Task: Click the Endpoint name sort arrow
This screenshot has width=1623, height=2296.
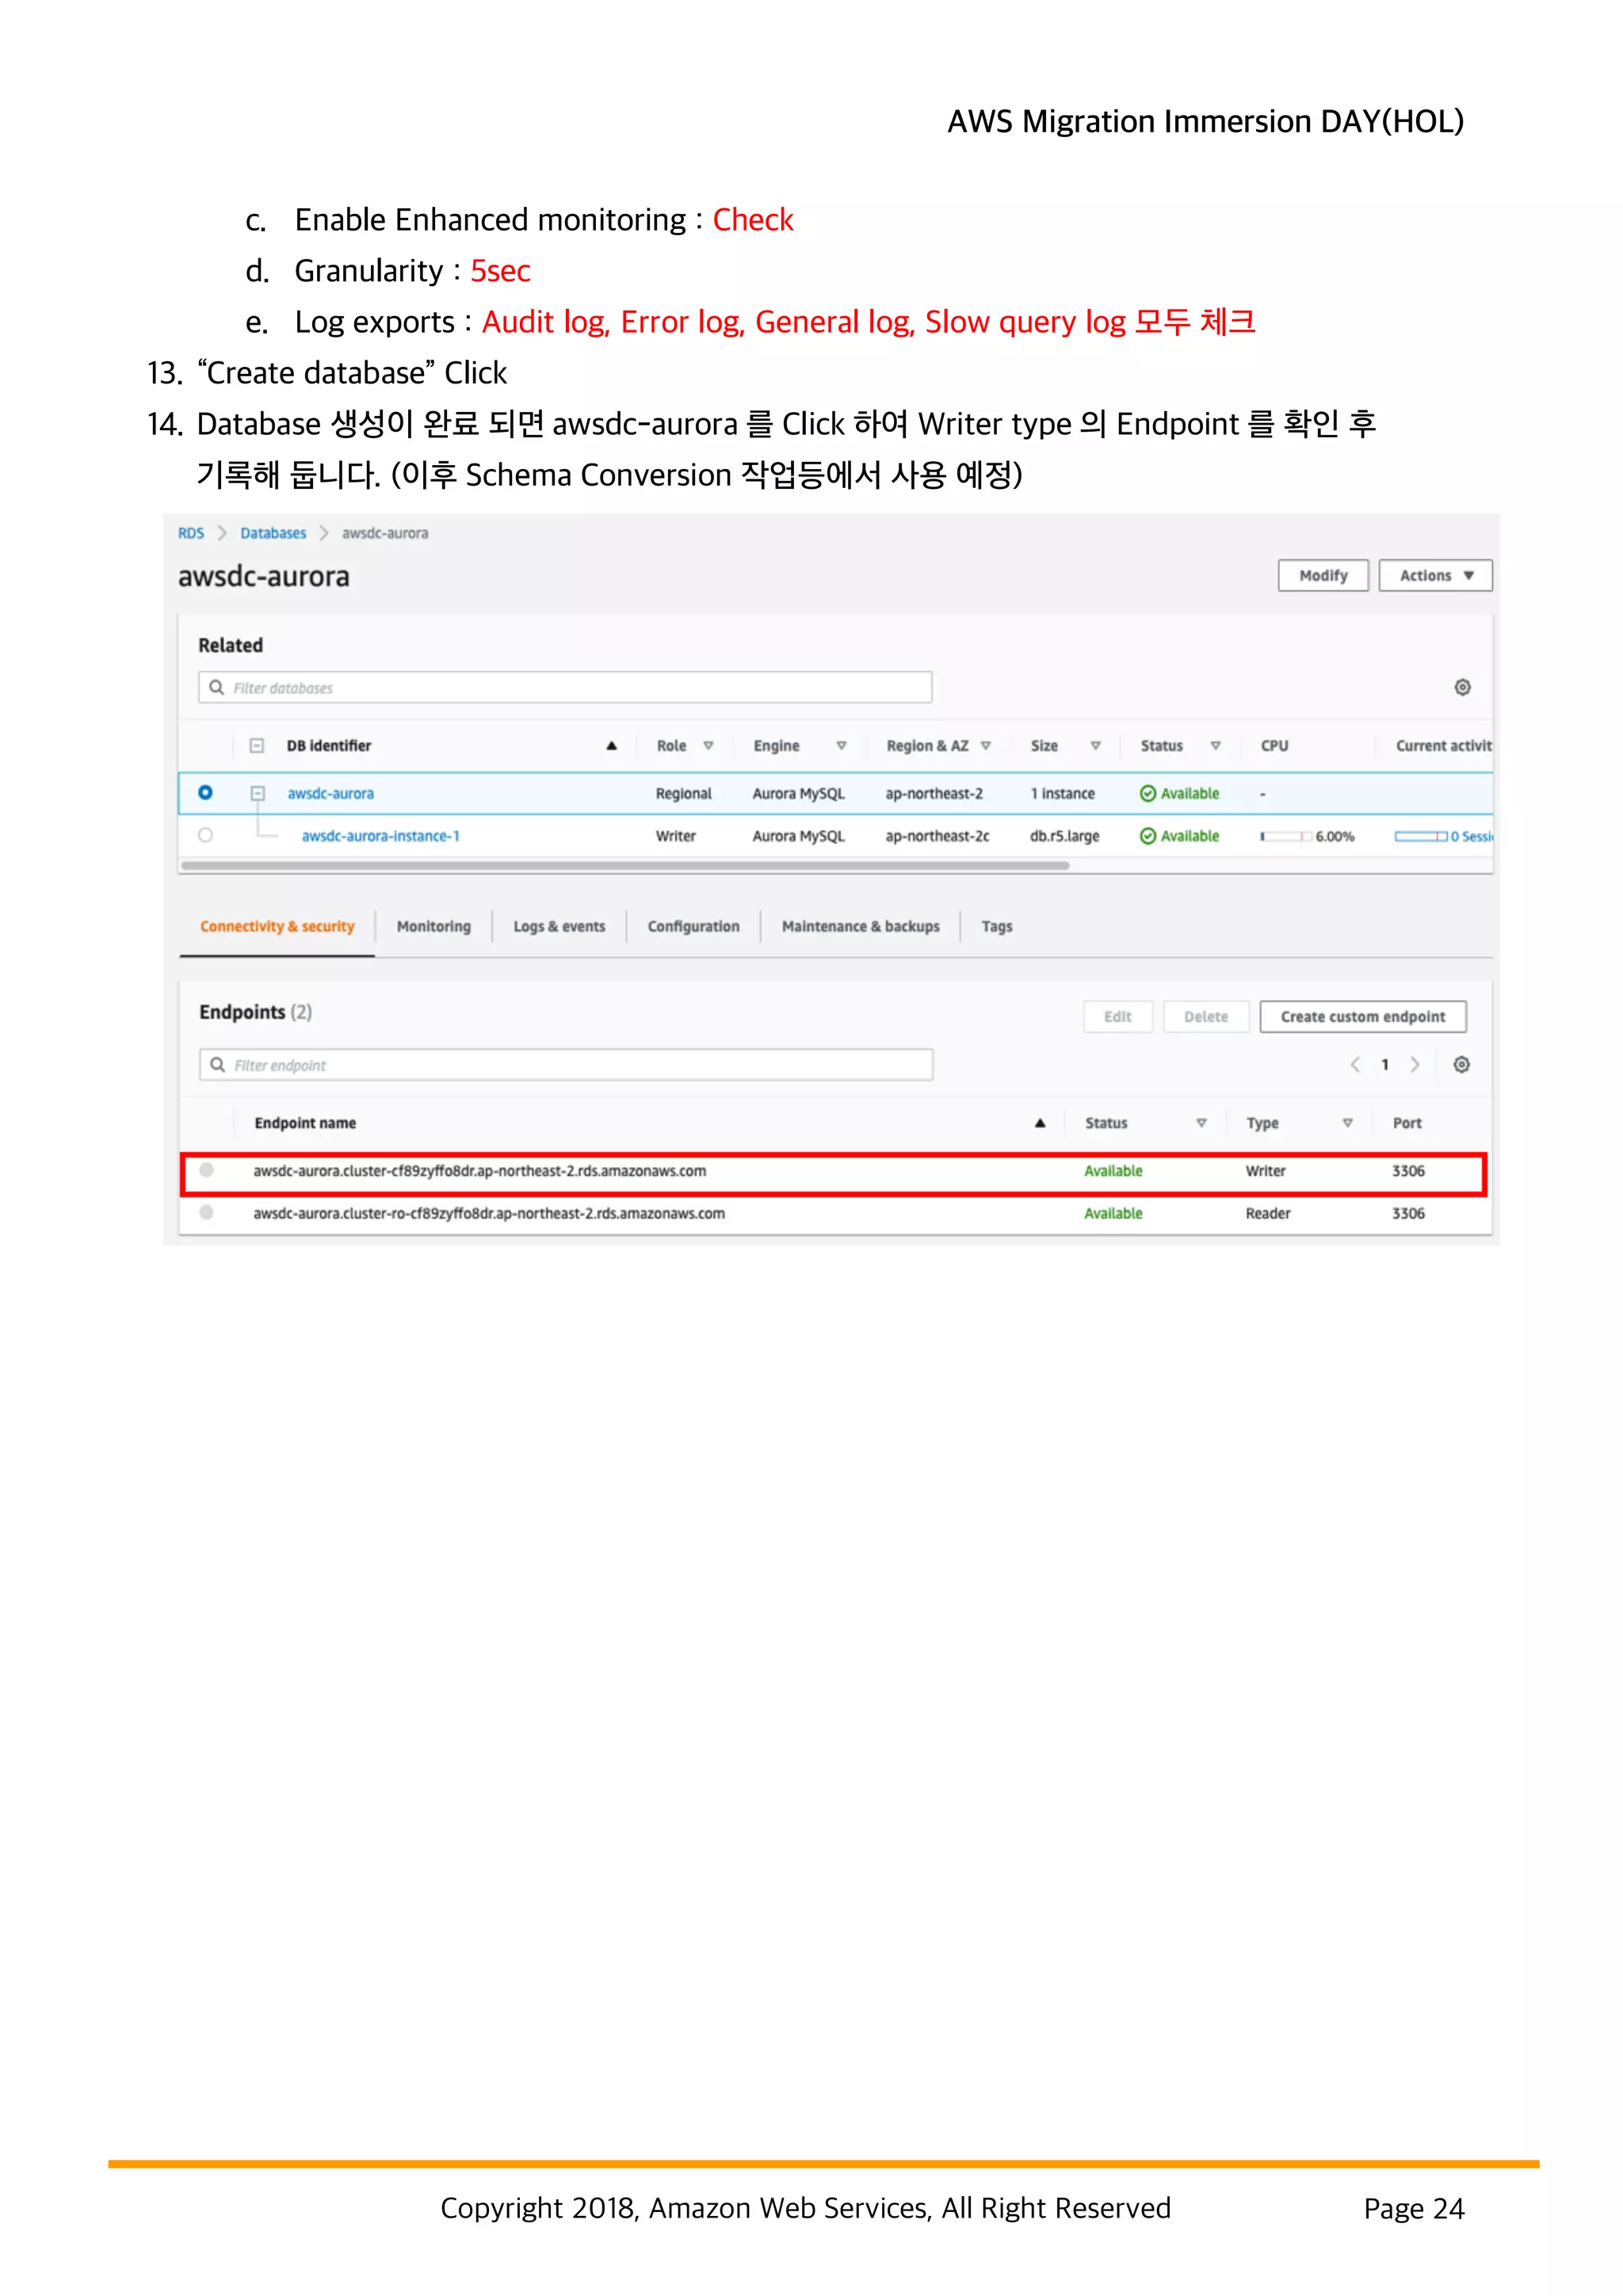Action: coord(1040,1123)
